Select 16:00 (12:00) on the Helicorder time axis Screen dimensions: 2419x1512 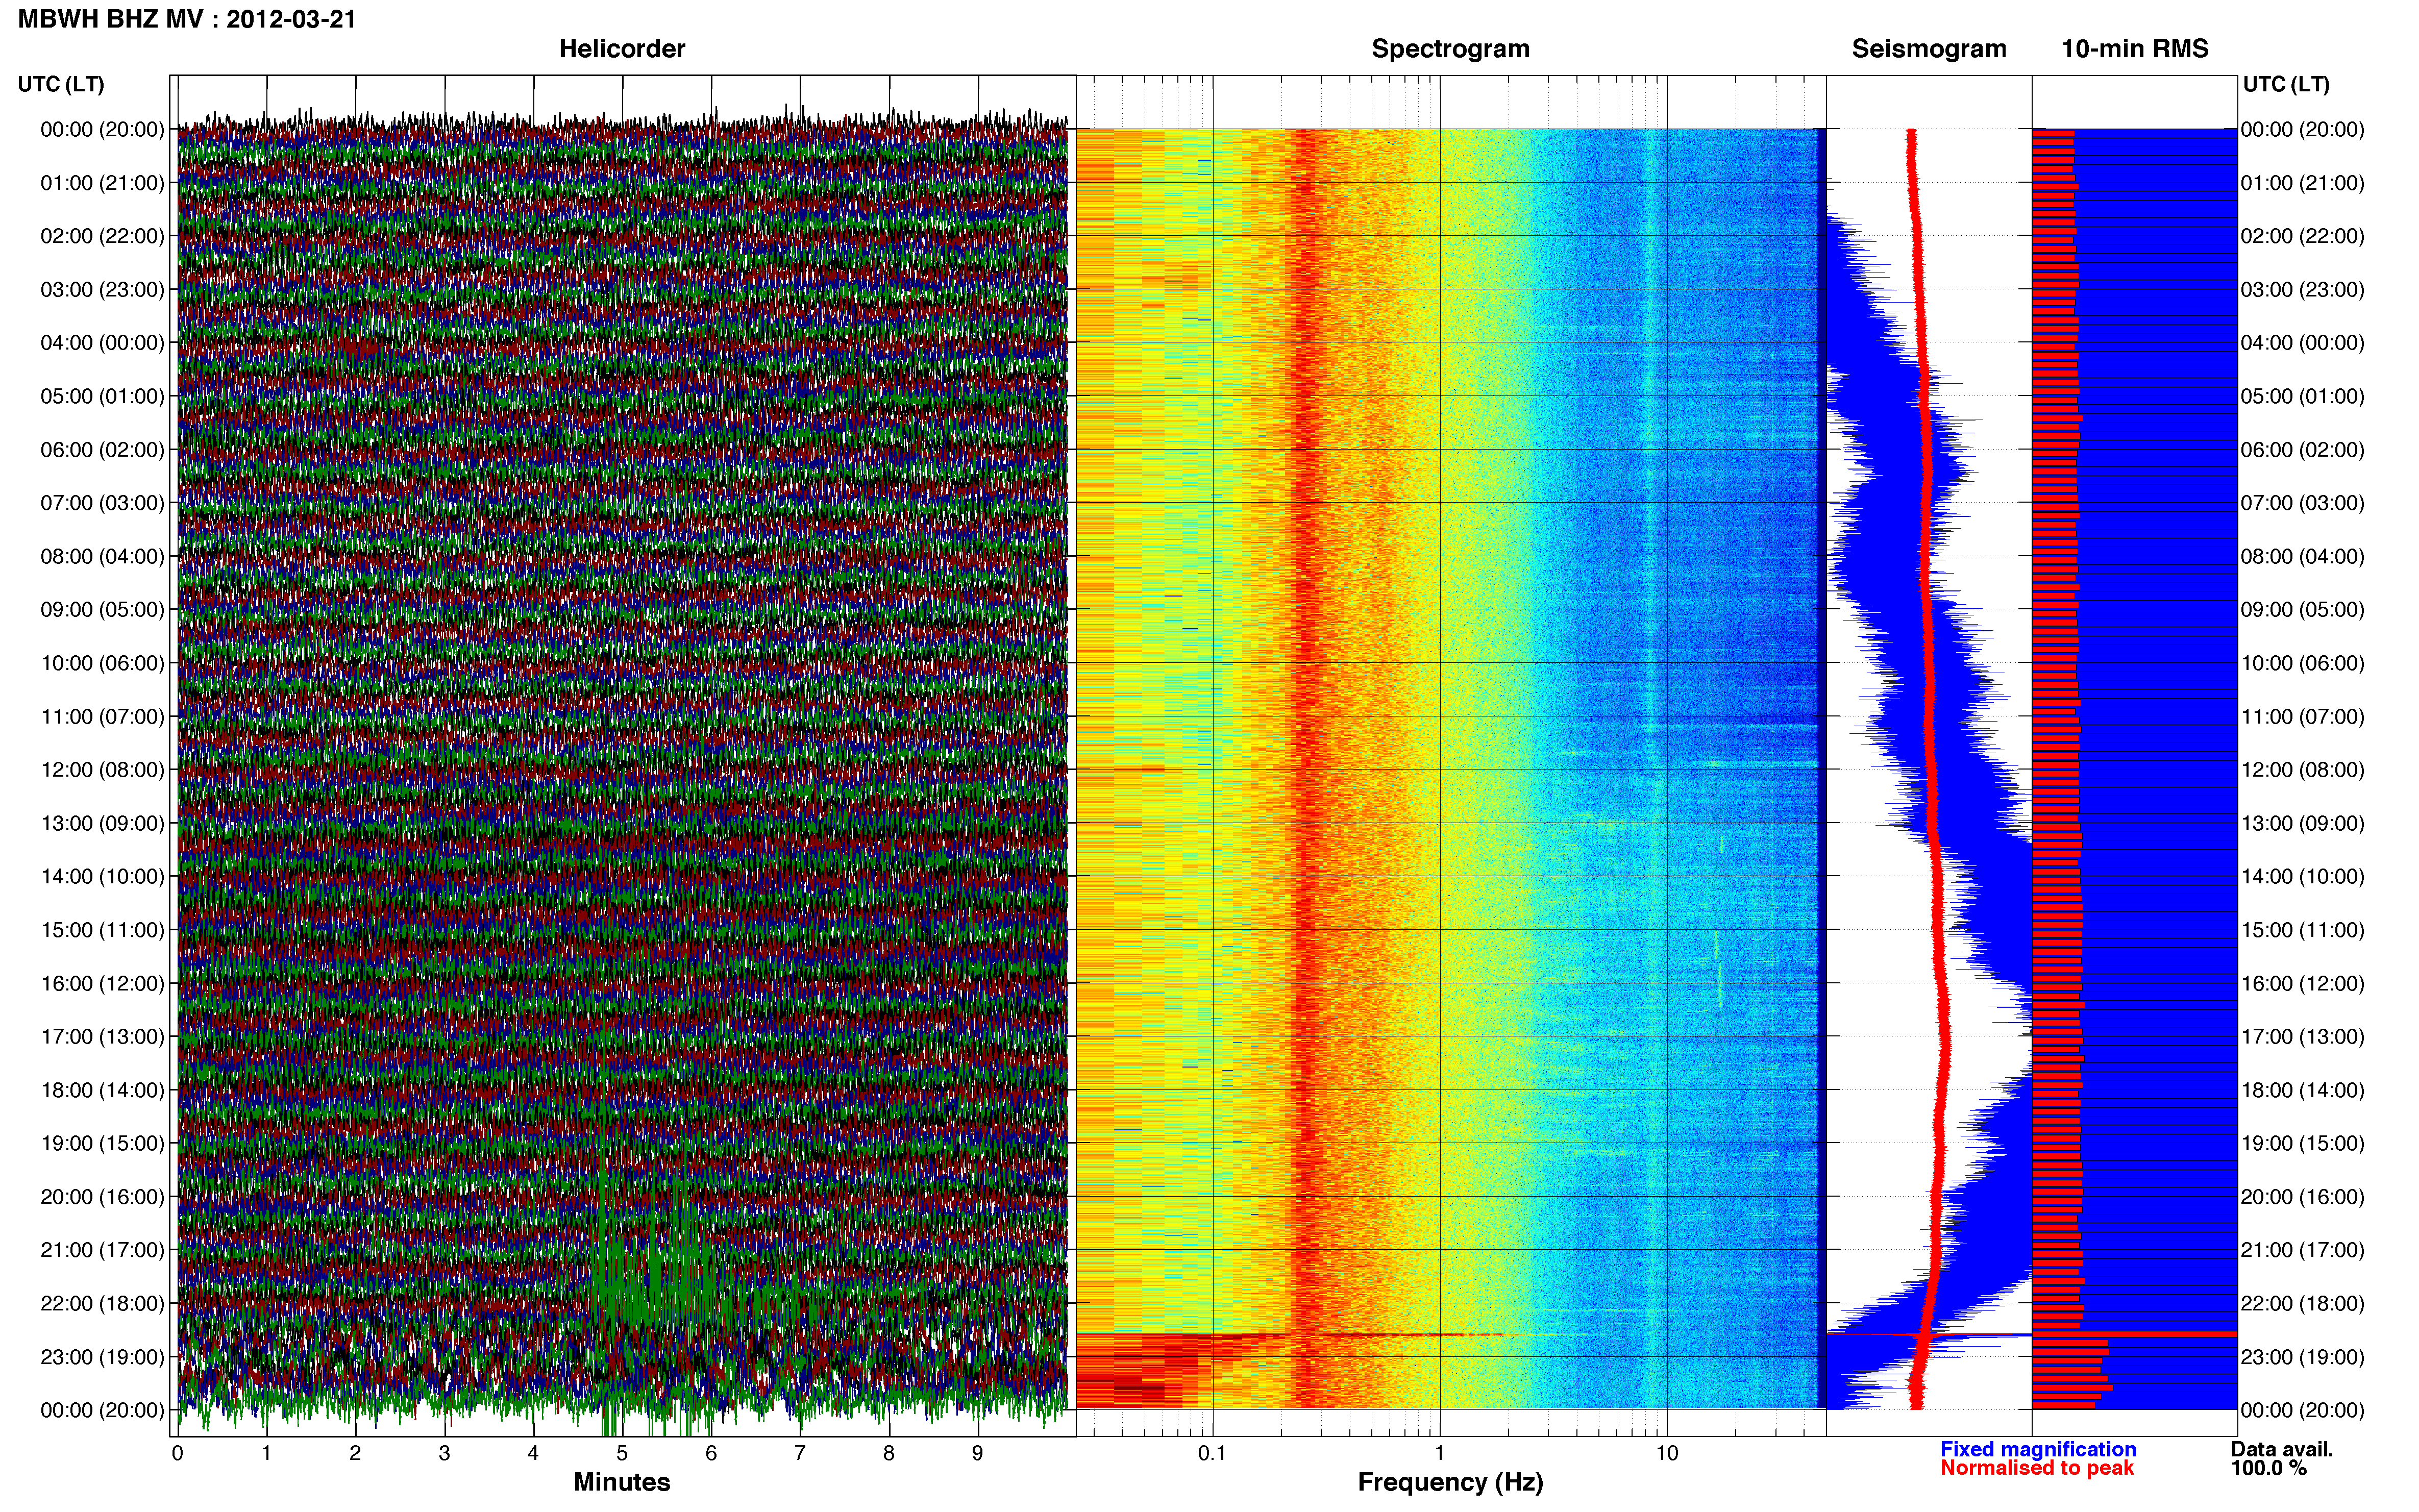click(102, 984)
